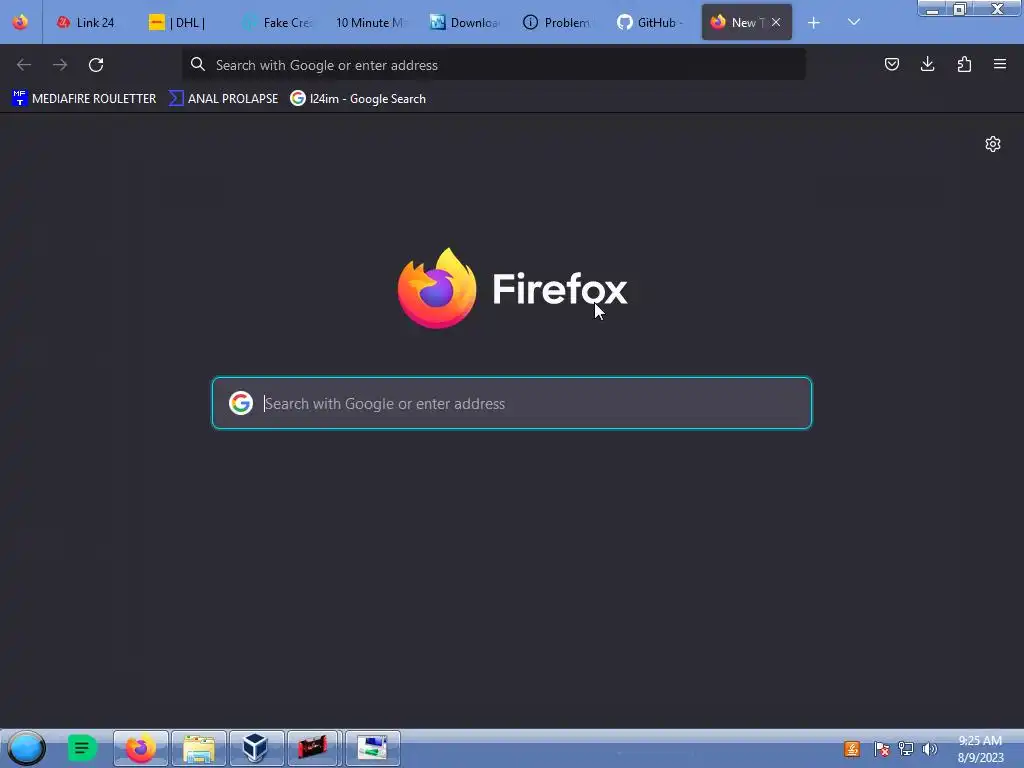Screen dimensions: 1024x768
Task: Open the Firefox application menu
Action: [x=1000, y=64]
